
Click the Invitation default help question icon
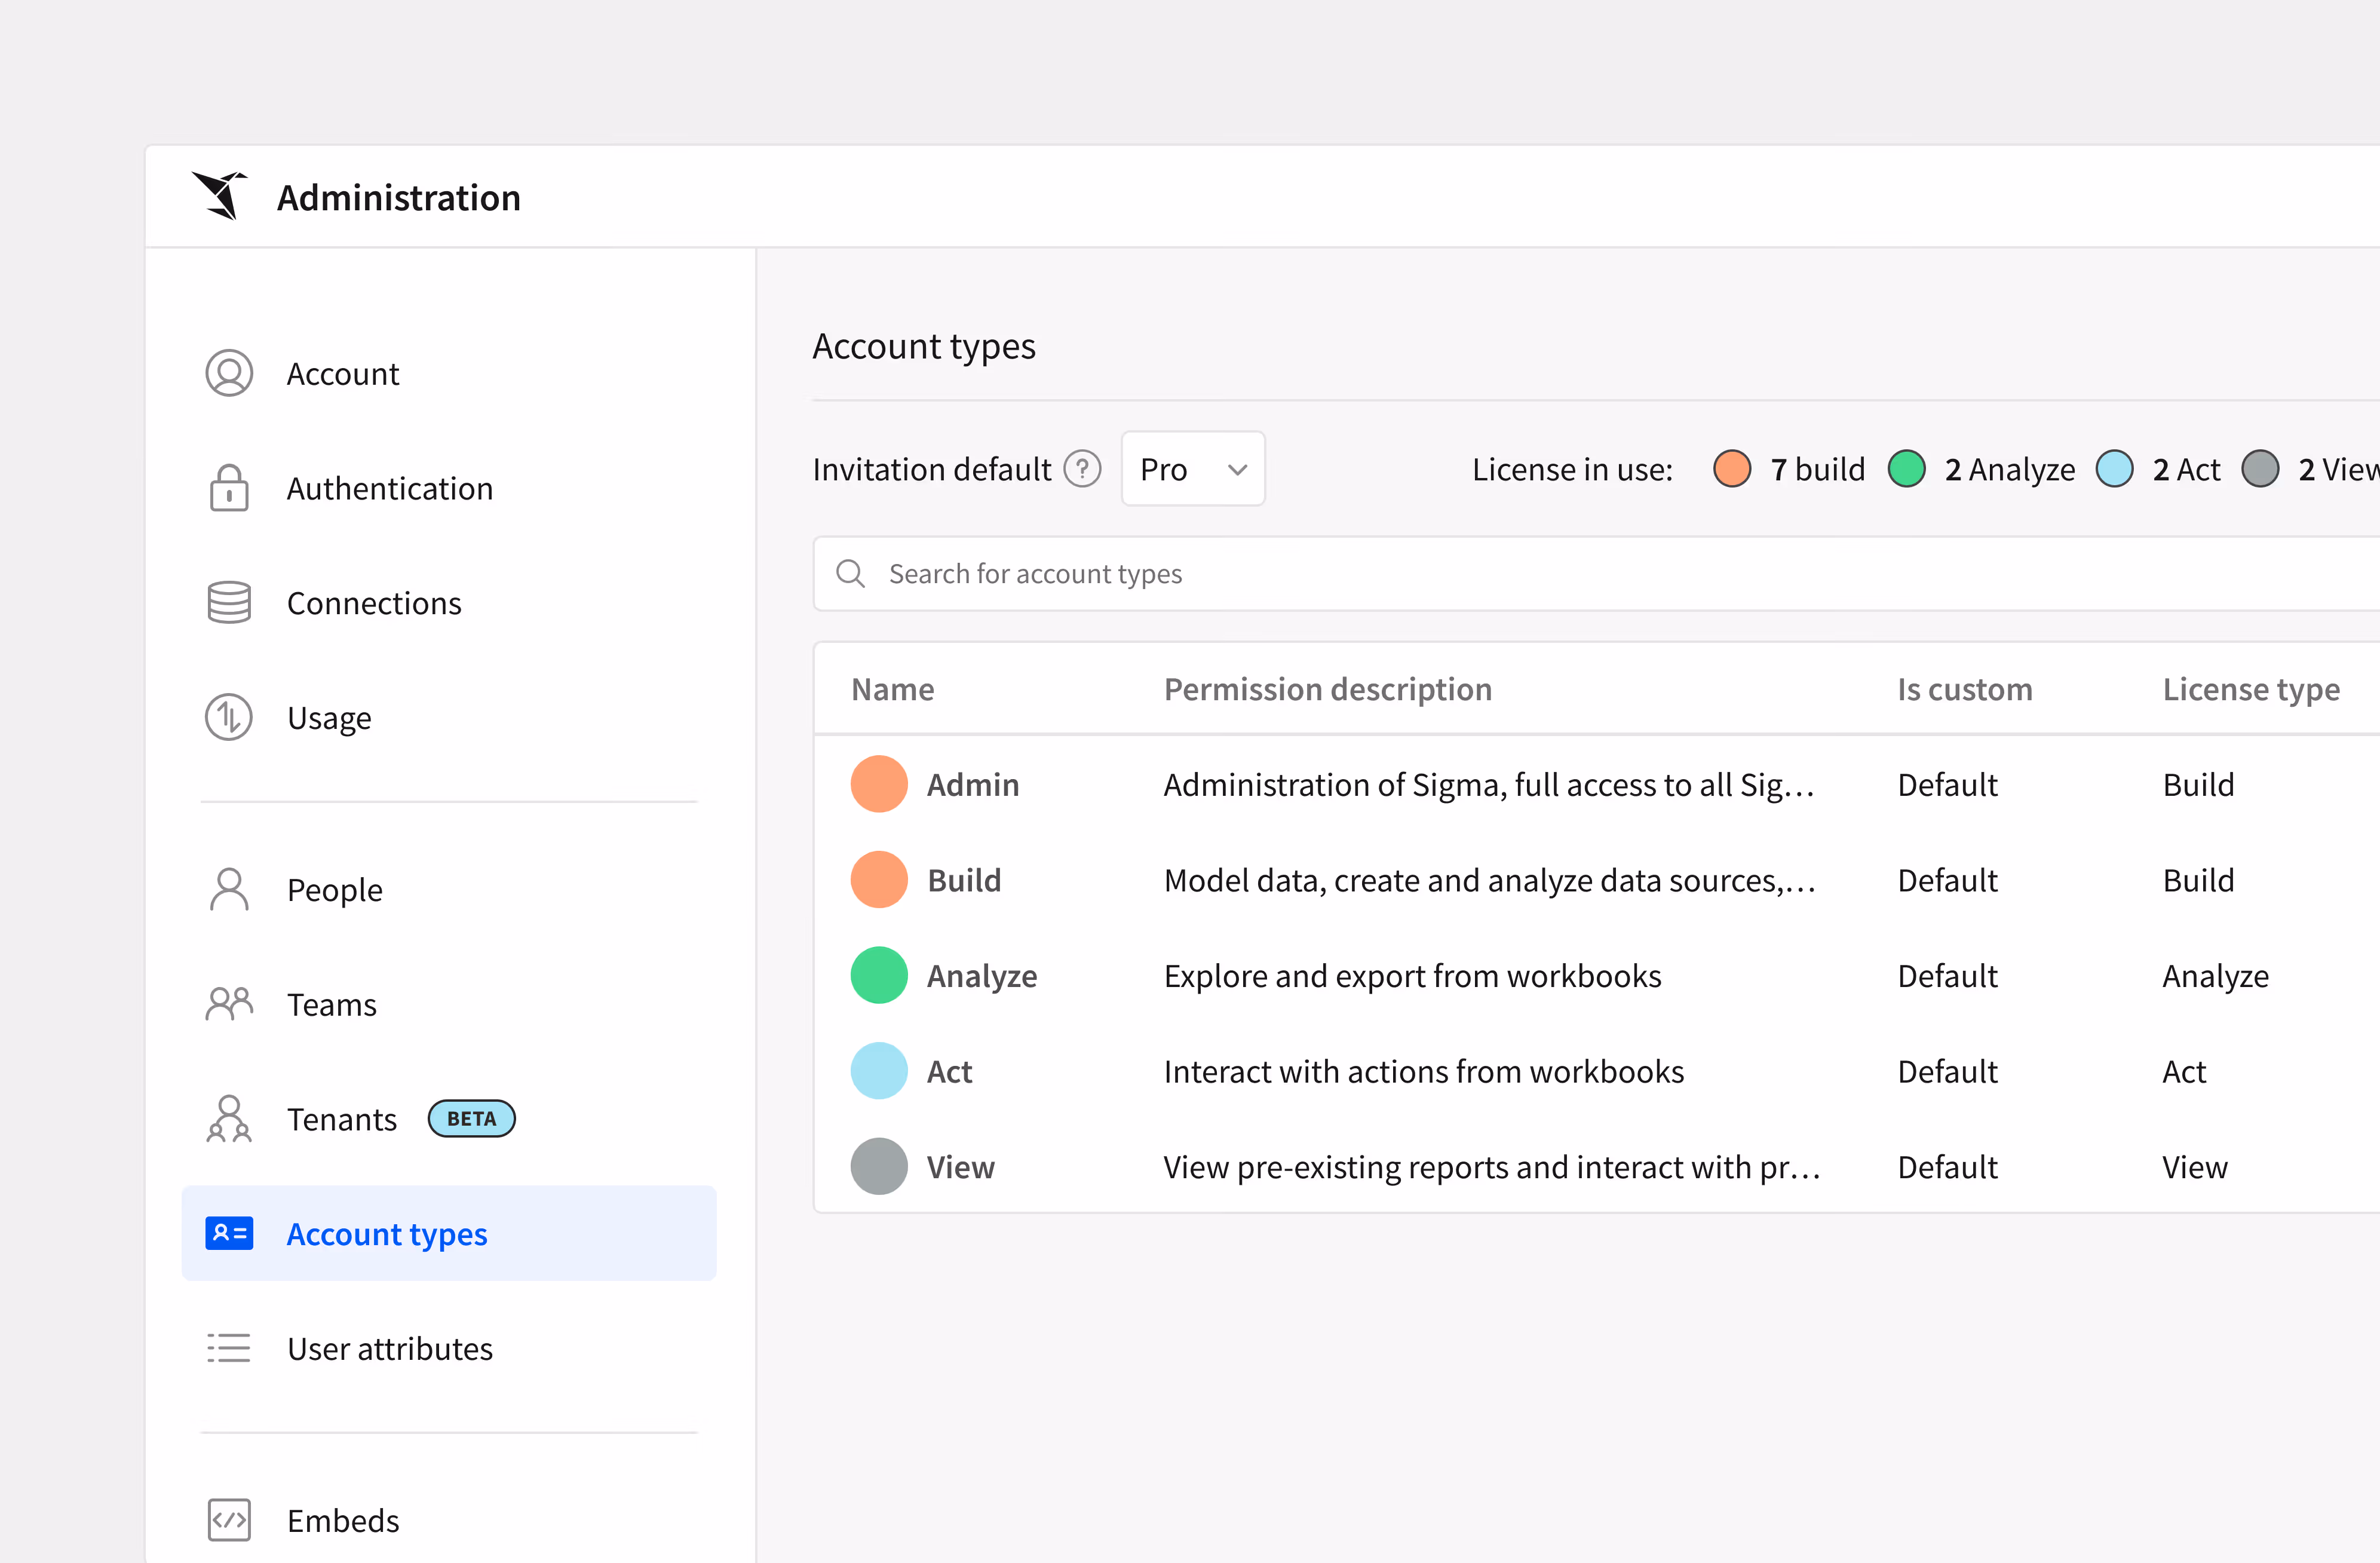point(1082,469)
